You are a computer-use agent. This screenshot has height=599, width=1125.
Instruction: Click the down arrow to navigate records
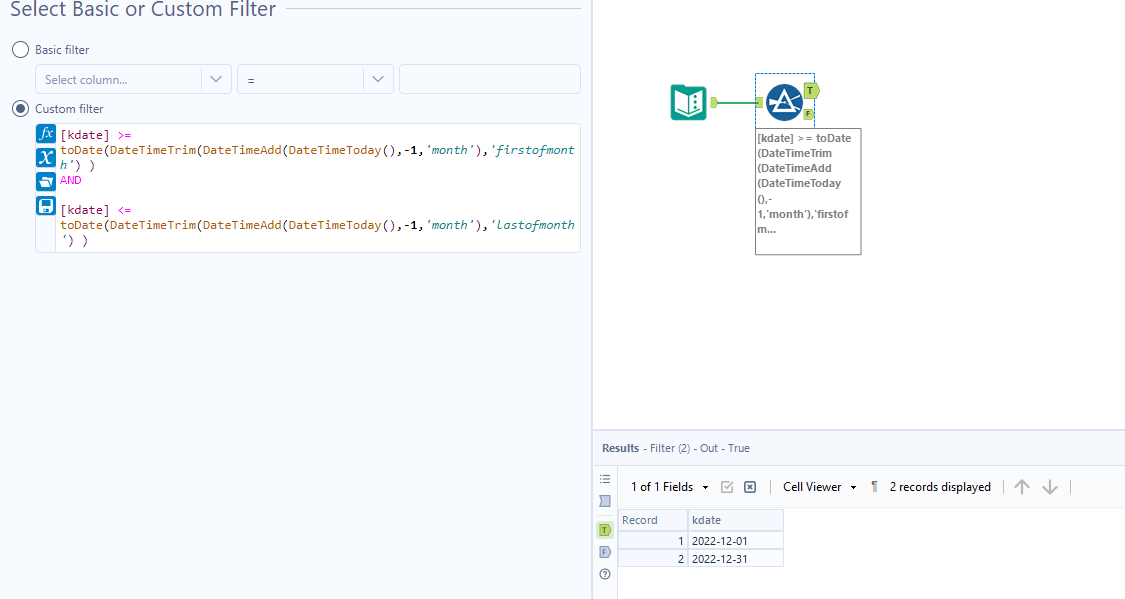(x=1050, y=487)
